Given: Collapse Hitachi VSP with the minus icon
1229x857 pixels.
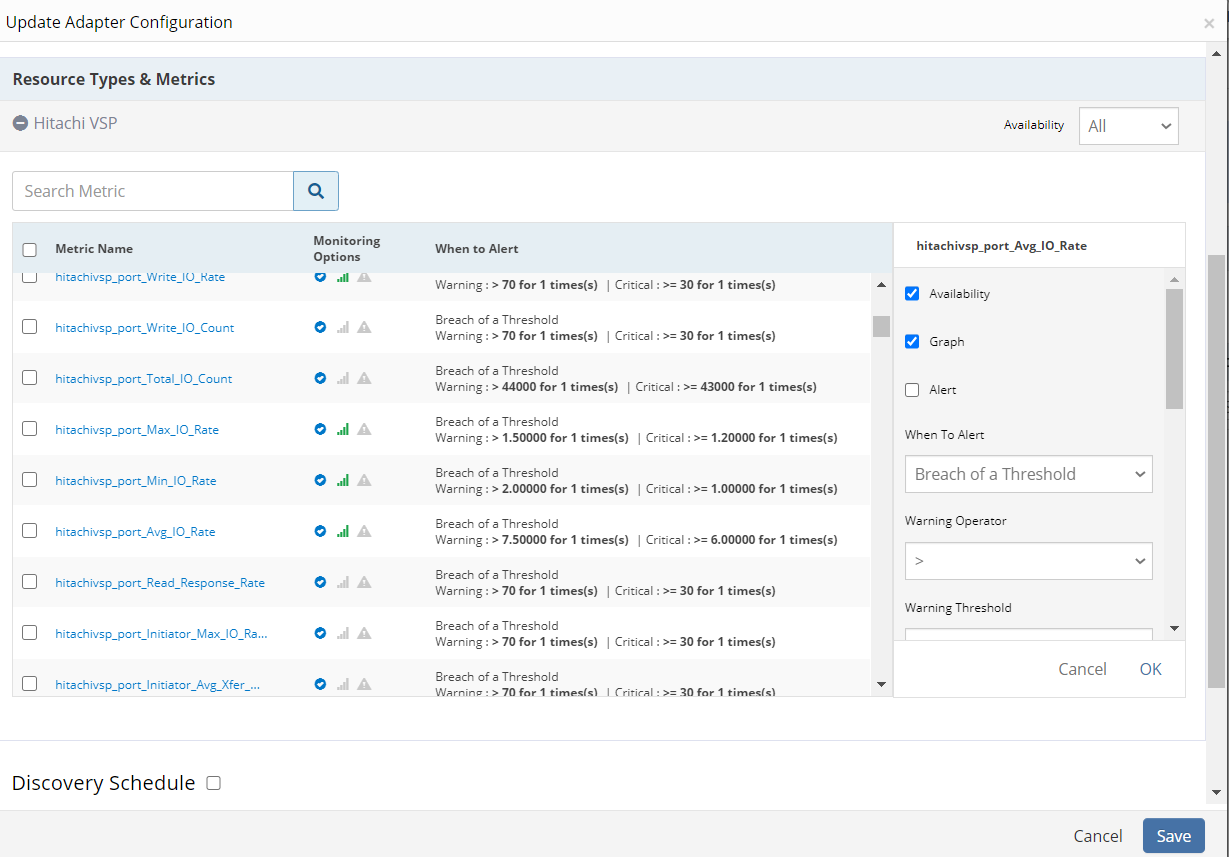Looking at the screenshot, I should (x=20, y=123).
